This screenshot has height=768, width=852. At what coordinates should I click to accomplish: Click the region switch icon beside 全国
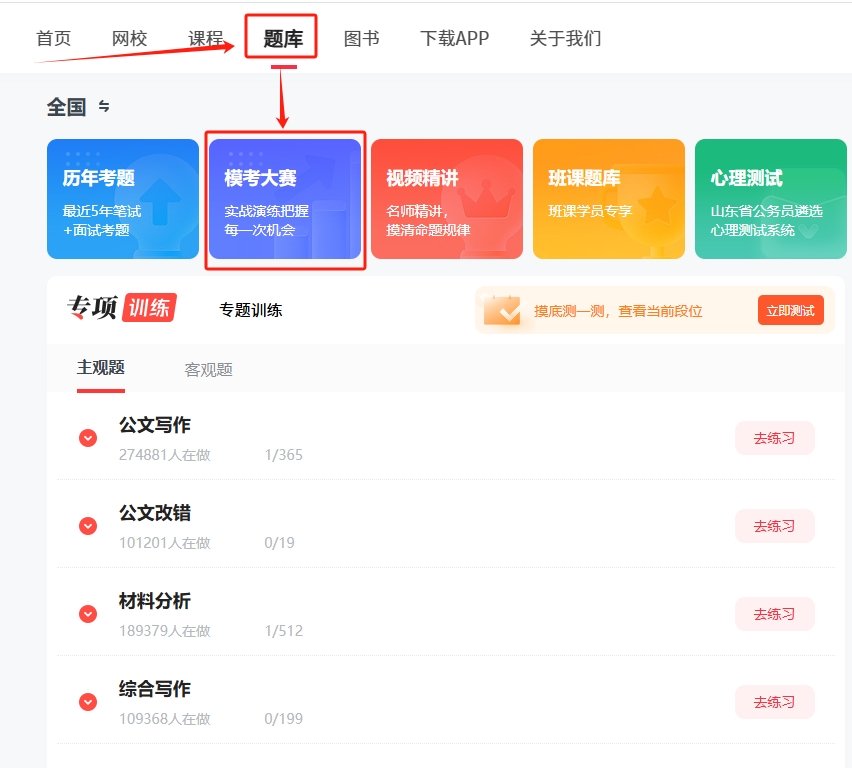pos(104,107)
